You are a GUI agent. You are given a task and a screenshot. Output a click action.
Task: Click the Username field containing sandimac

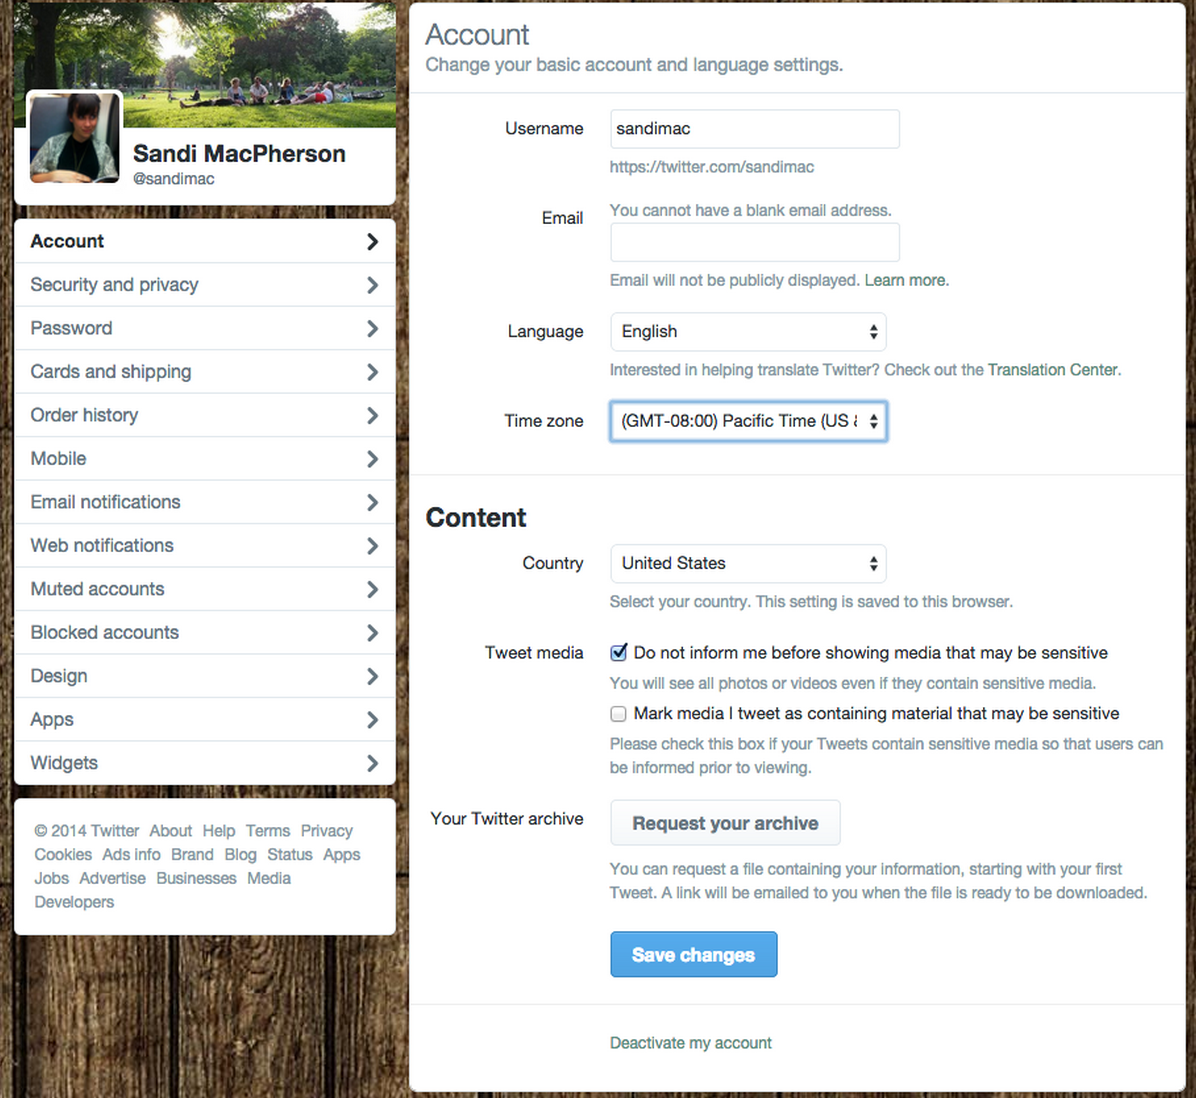pyautogui.click(x=754, y=129)
